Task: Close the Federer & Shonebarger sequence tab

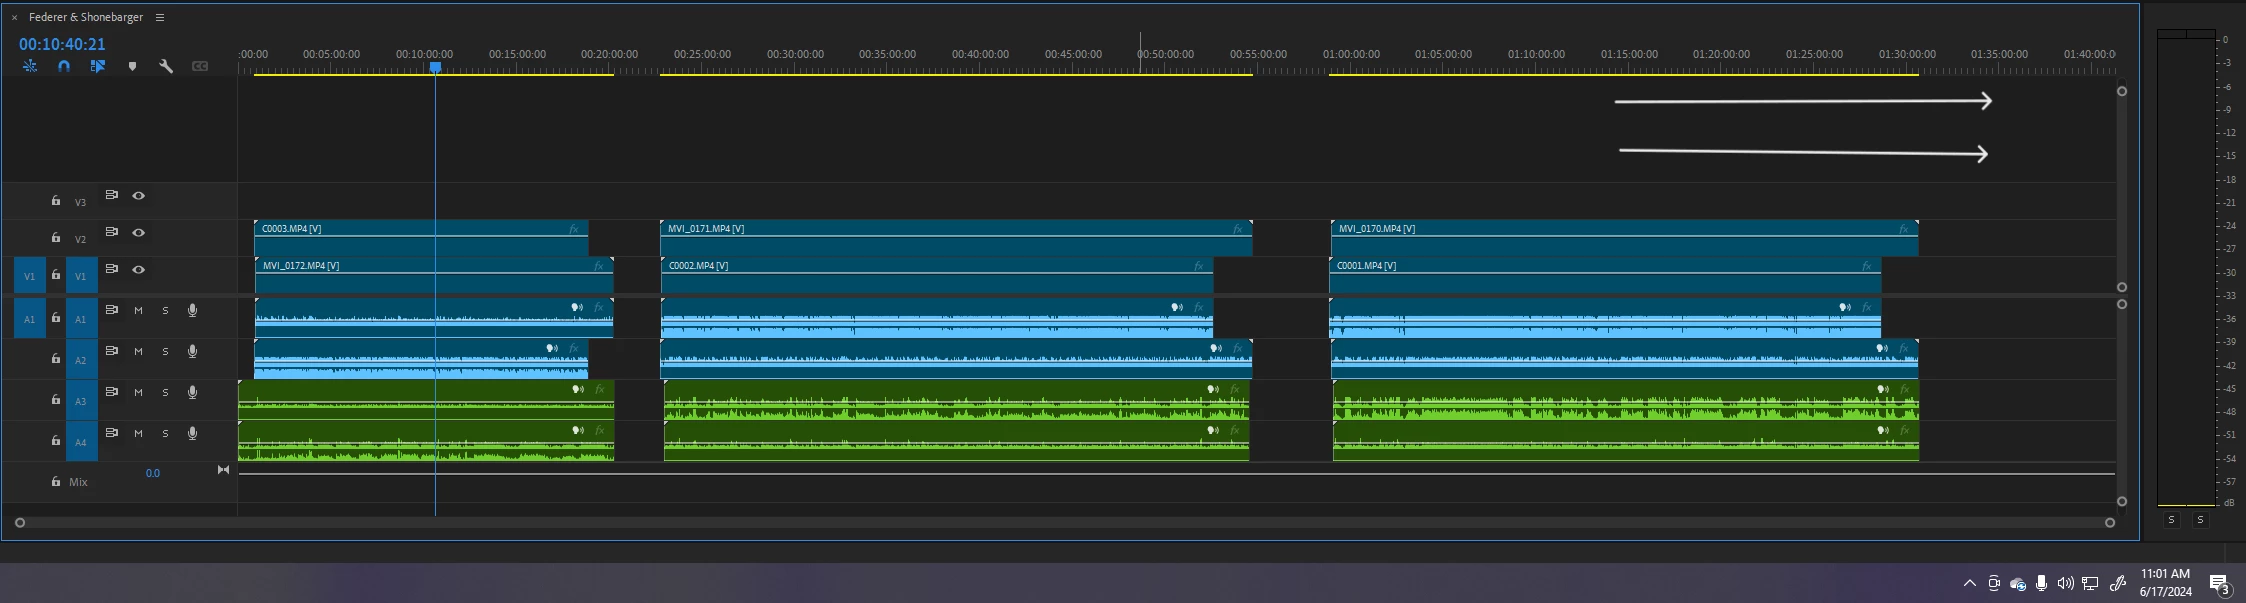Action: coord(14,17)
